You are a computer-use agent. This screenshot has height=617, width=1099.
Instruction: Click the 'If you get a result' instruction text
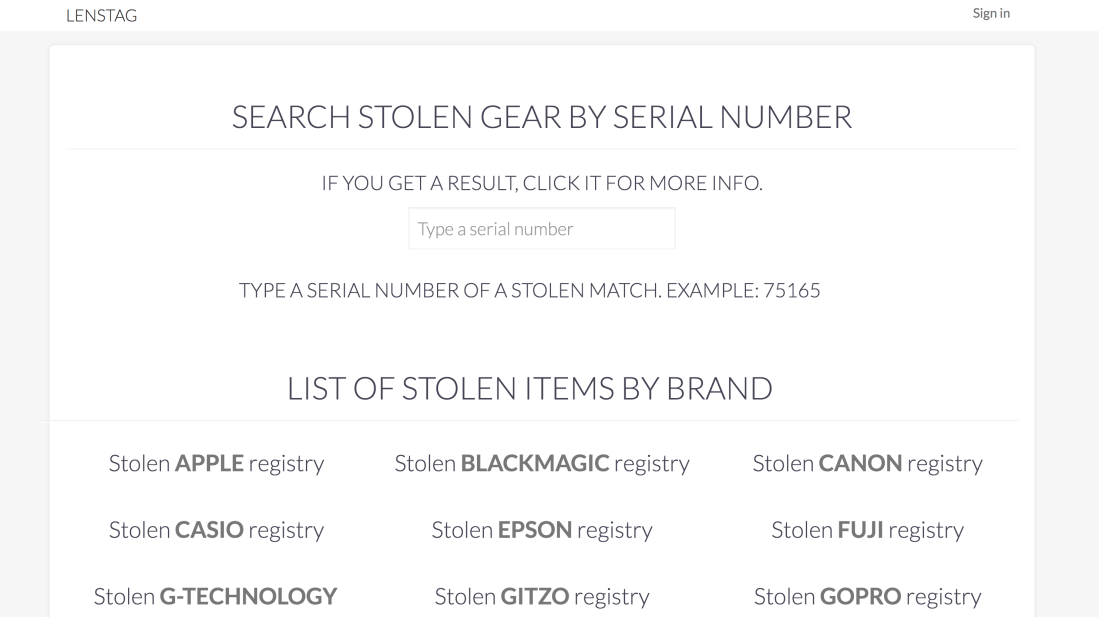[541, 184]
